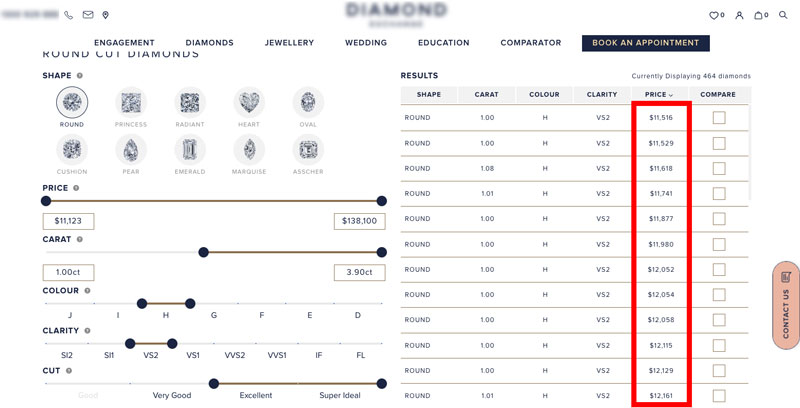Sort results by Price column arrow
Image resolution: width=800 pixels, height=408 pixels.
tap(670, 95)
